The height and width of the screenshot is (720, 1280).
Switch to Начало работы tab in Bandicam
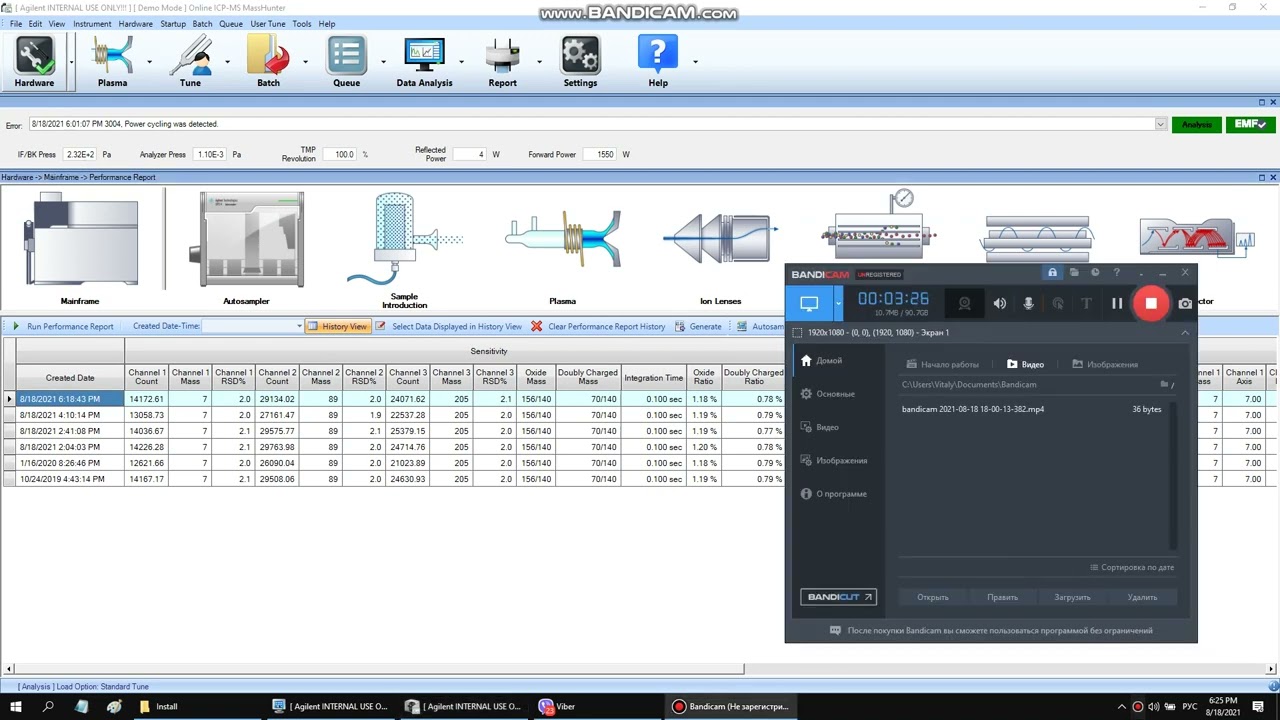(942, 365)
